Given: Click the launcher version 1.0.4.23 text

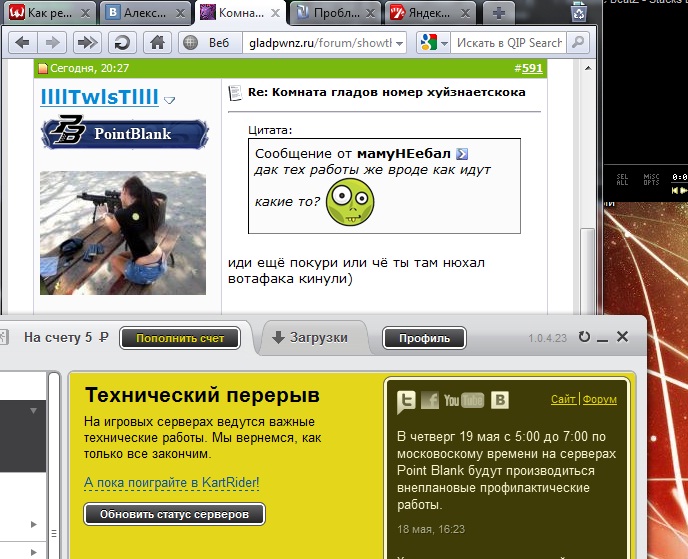Looking at the screenshot, I should tap(547, 338).
